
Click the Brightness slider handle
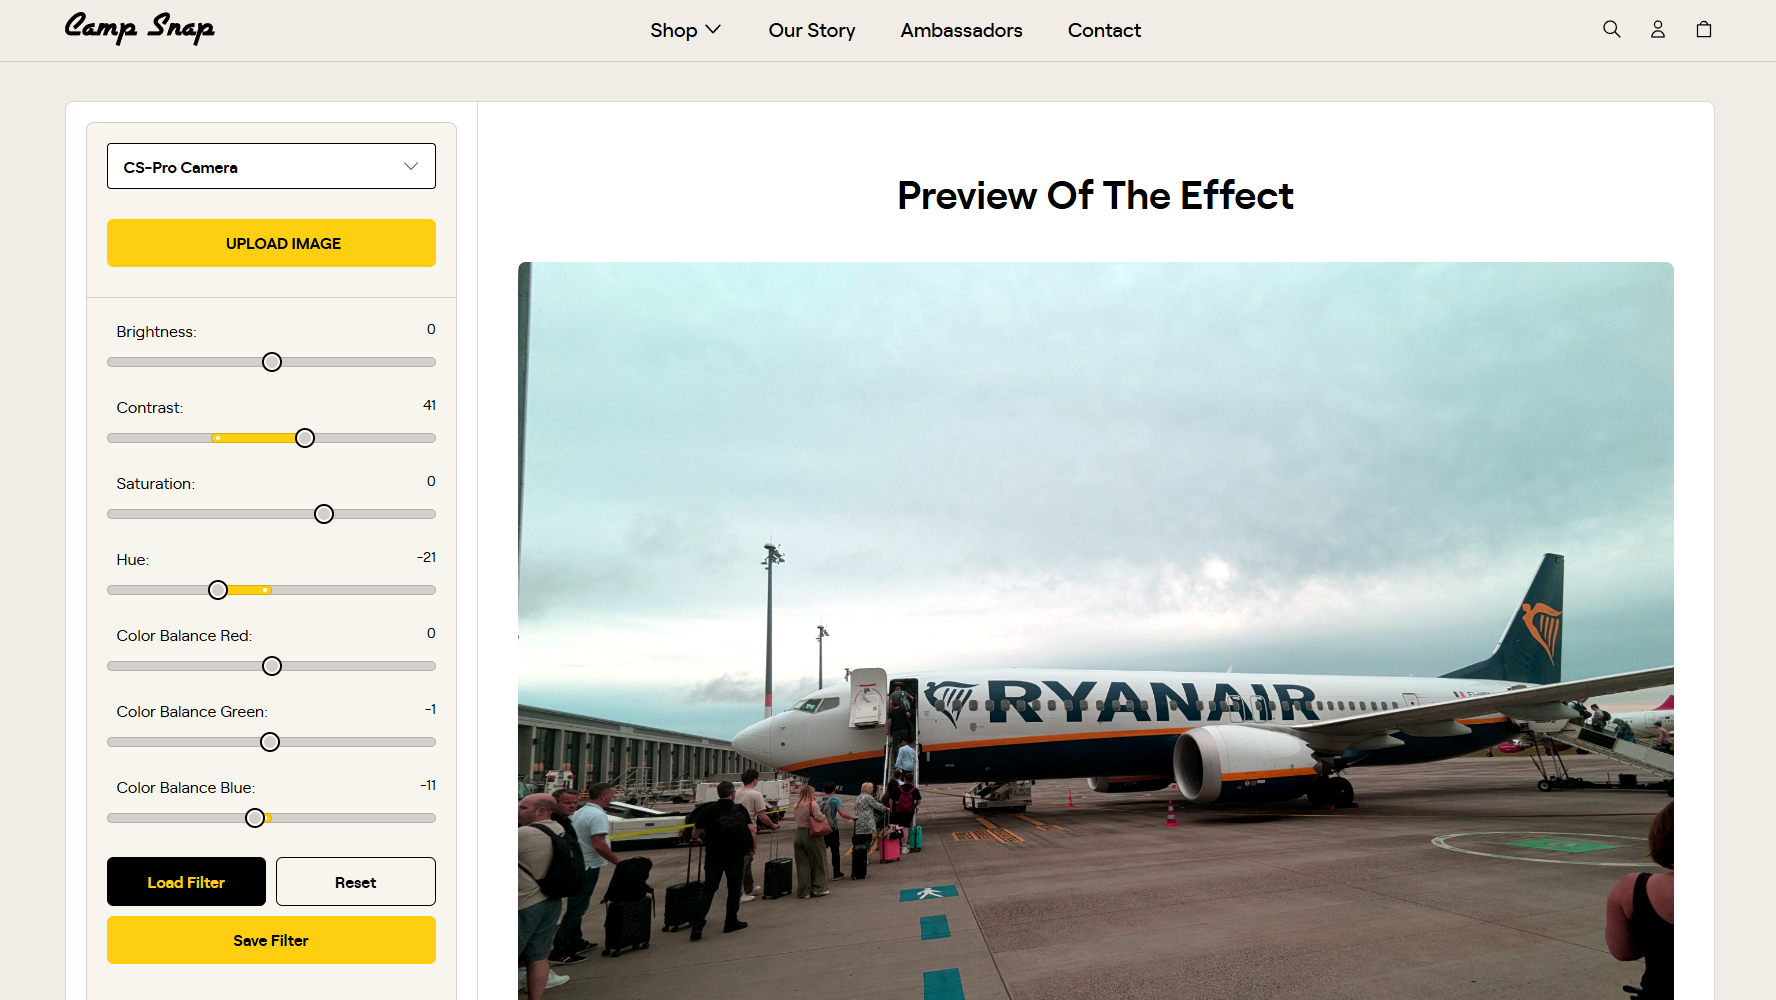(272, 362)
